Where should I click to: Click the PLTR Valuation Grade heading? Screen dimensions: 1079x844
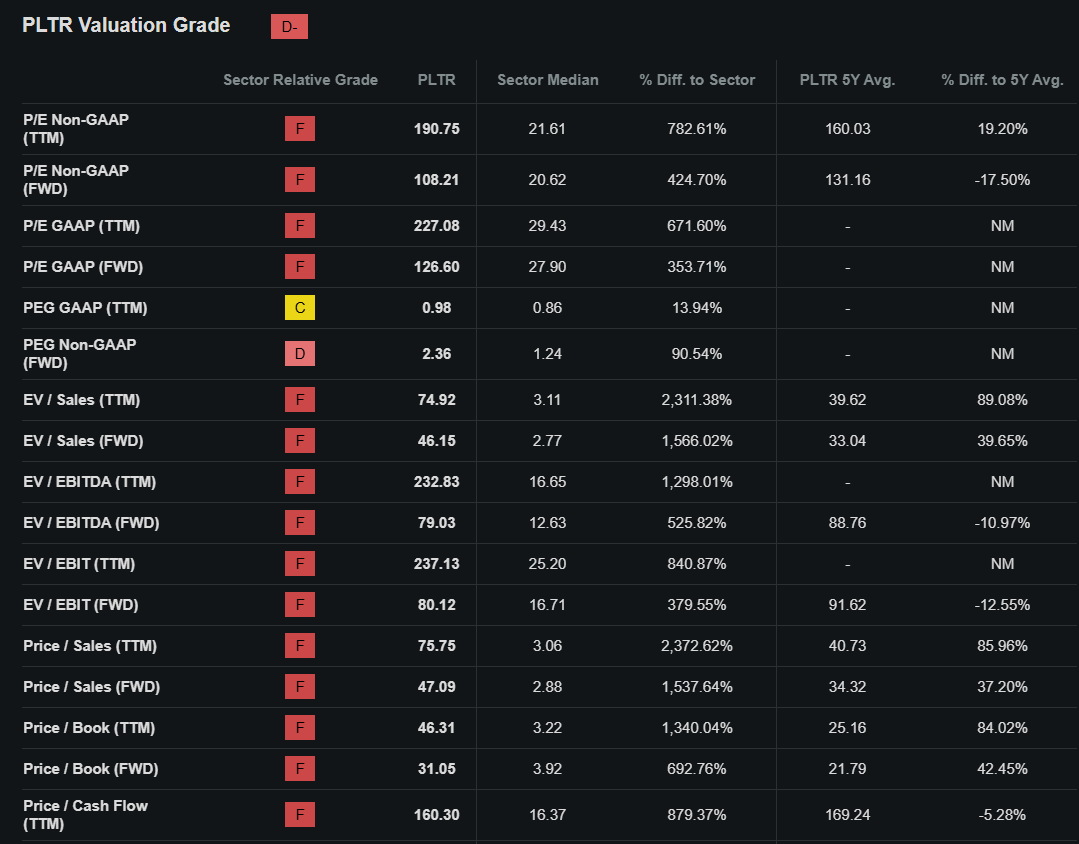point(126,26)
